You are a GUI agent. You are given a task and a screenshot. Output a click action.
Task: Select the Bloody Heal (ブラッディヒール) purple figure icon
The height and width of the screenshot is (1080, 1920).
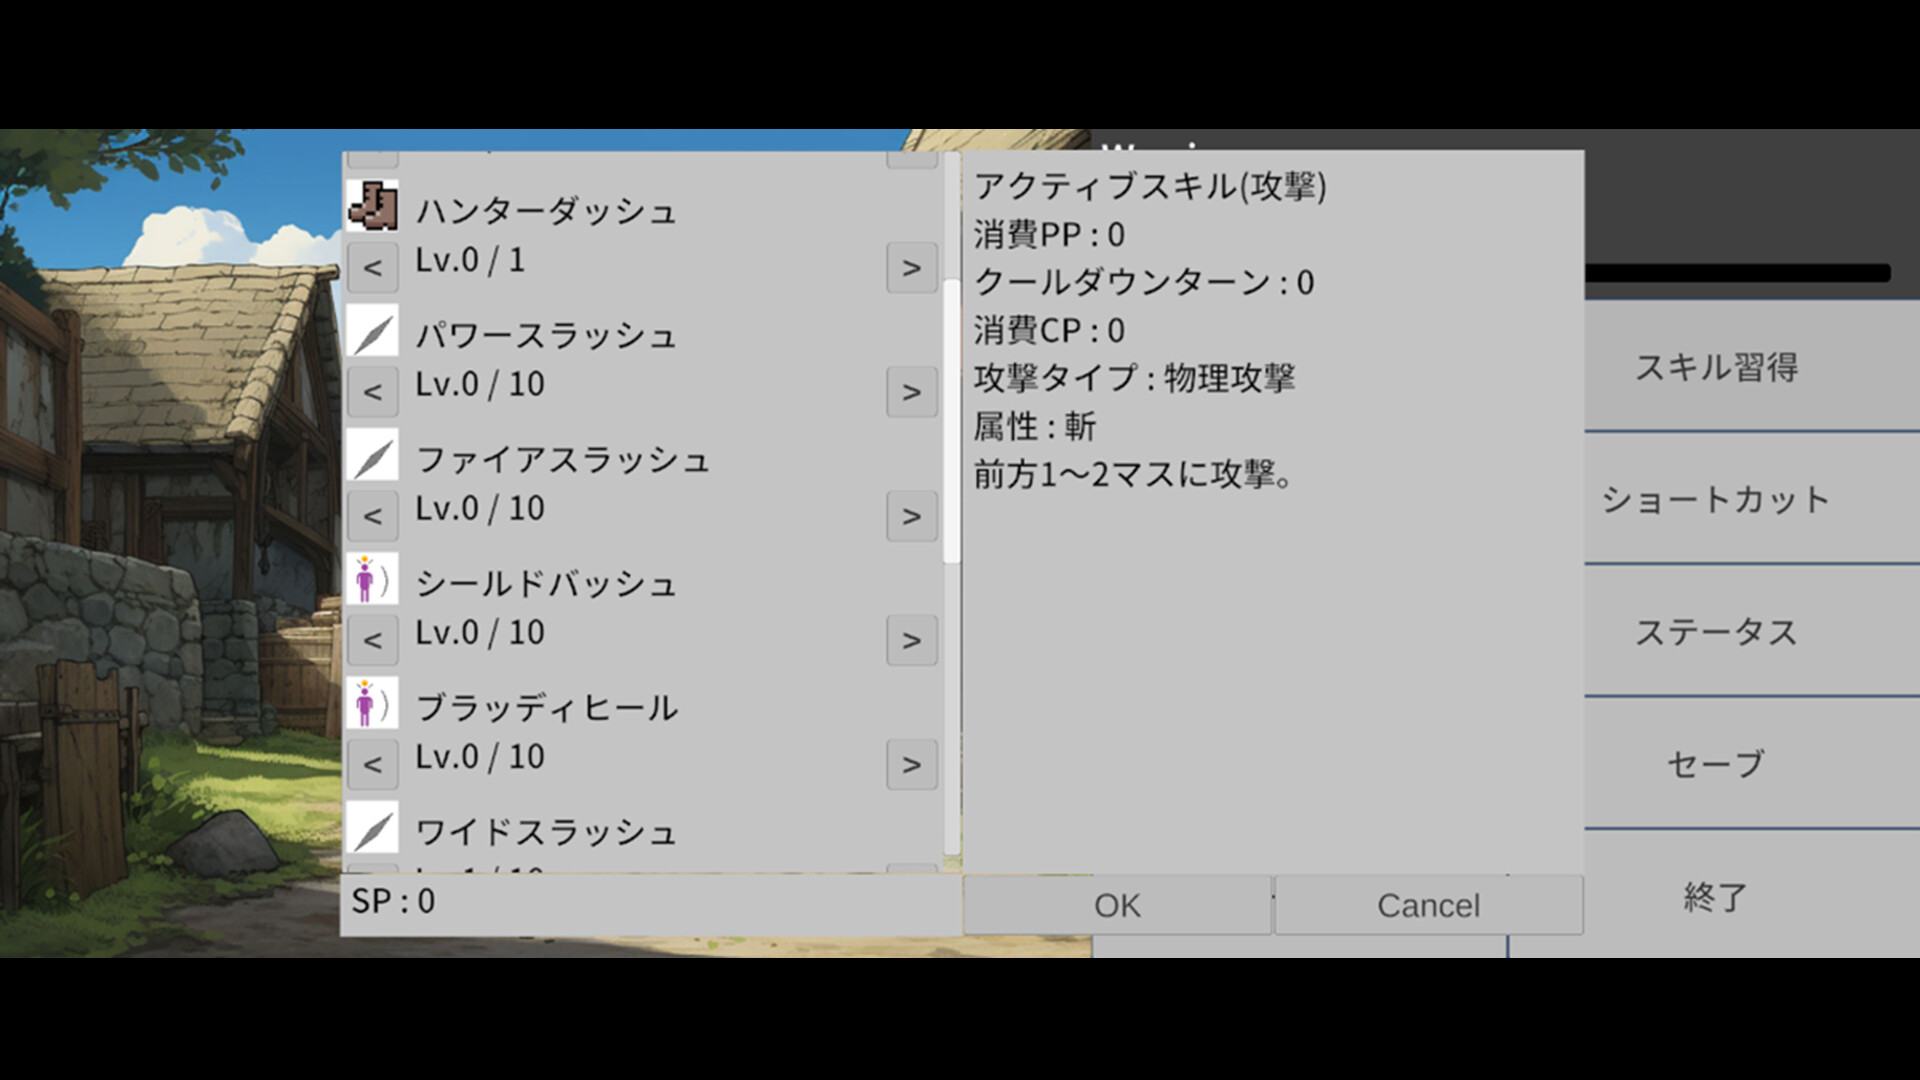(372, 703)
